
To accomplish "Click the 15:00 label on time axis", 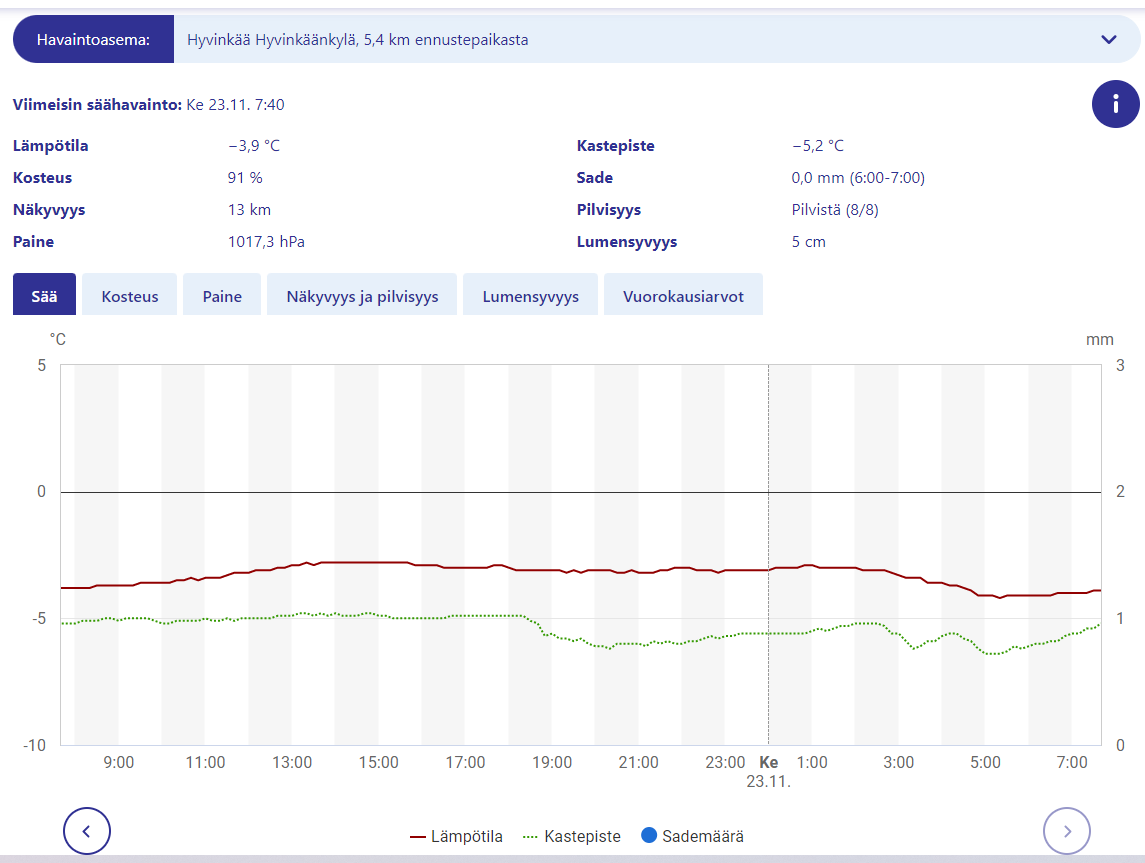I will [379, 763].
